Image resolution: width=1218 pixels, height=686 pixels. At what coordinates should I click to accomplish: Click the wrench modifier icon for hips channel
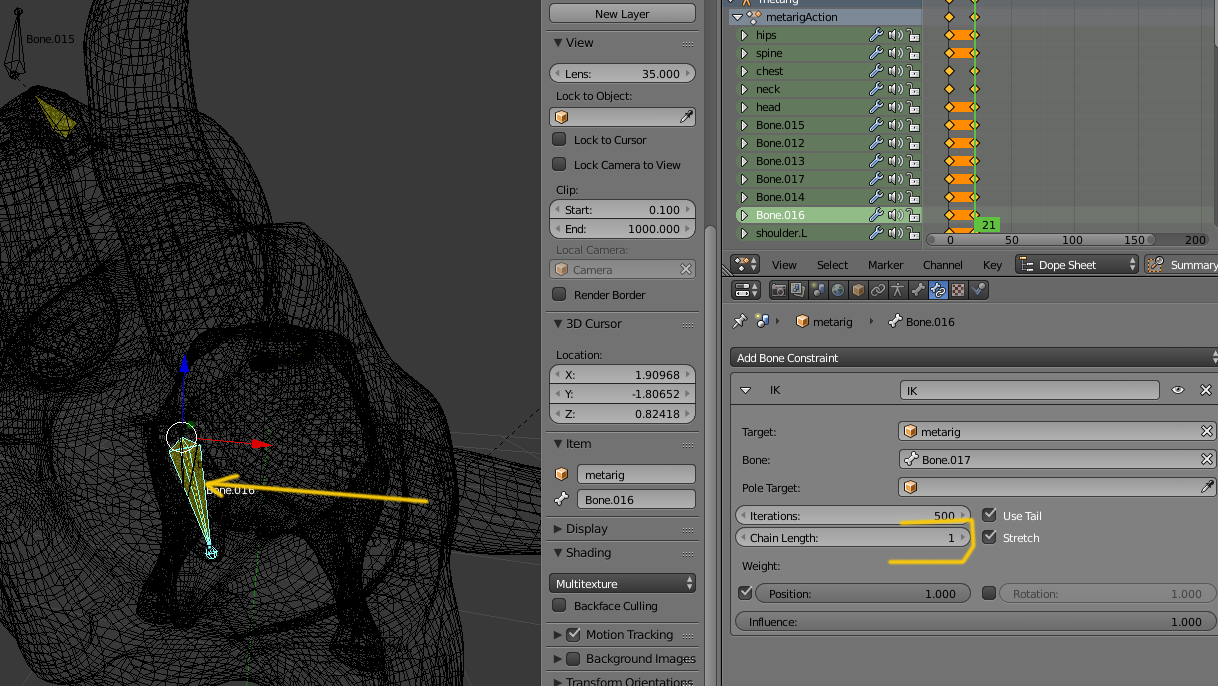coord(876,35)
